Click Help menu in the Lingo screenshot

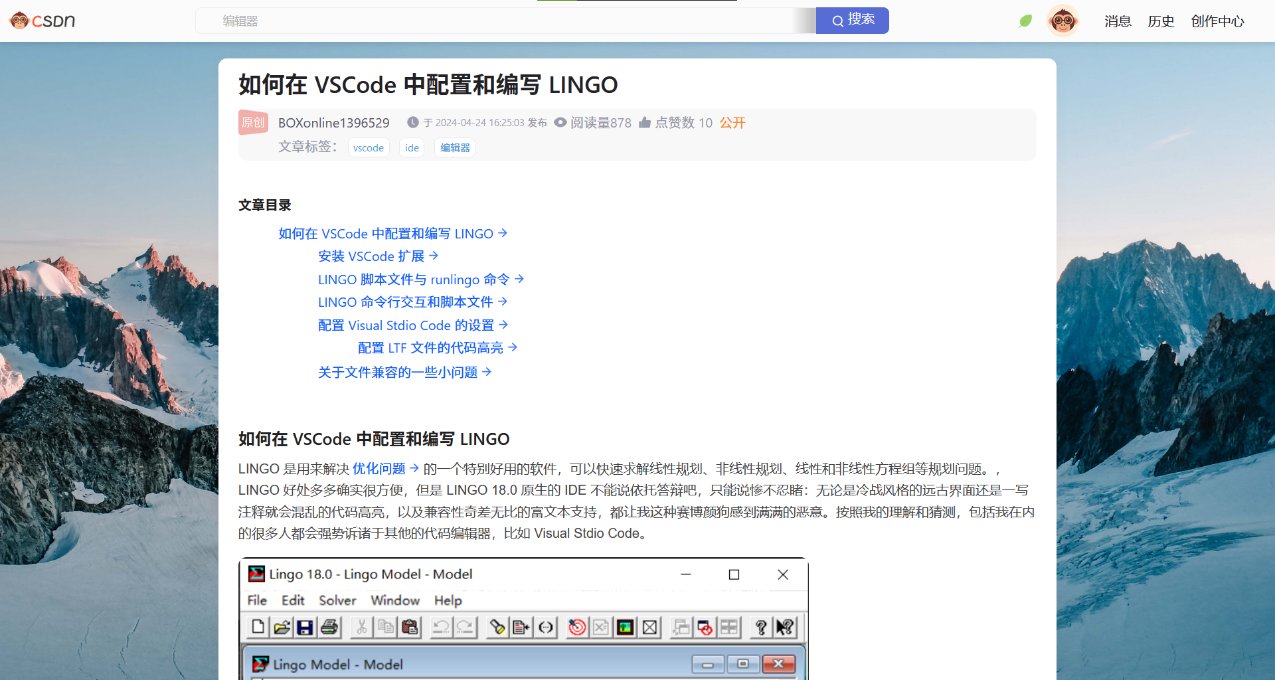(x=448, y=600)
